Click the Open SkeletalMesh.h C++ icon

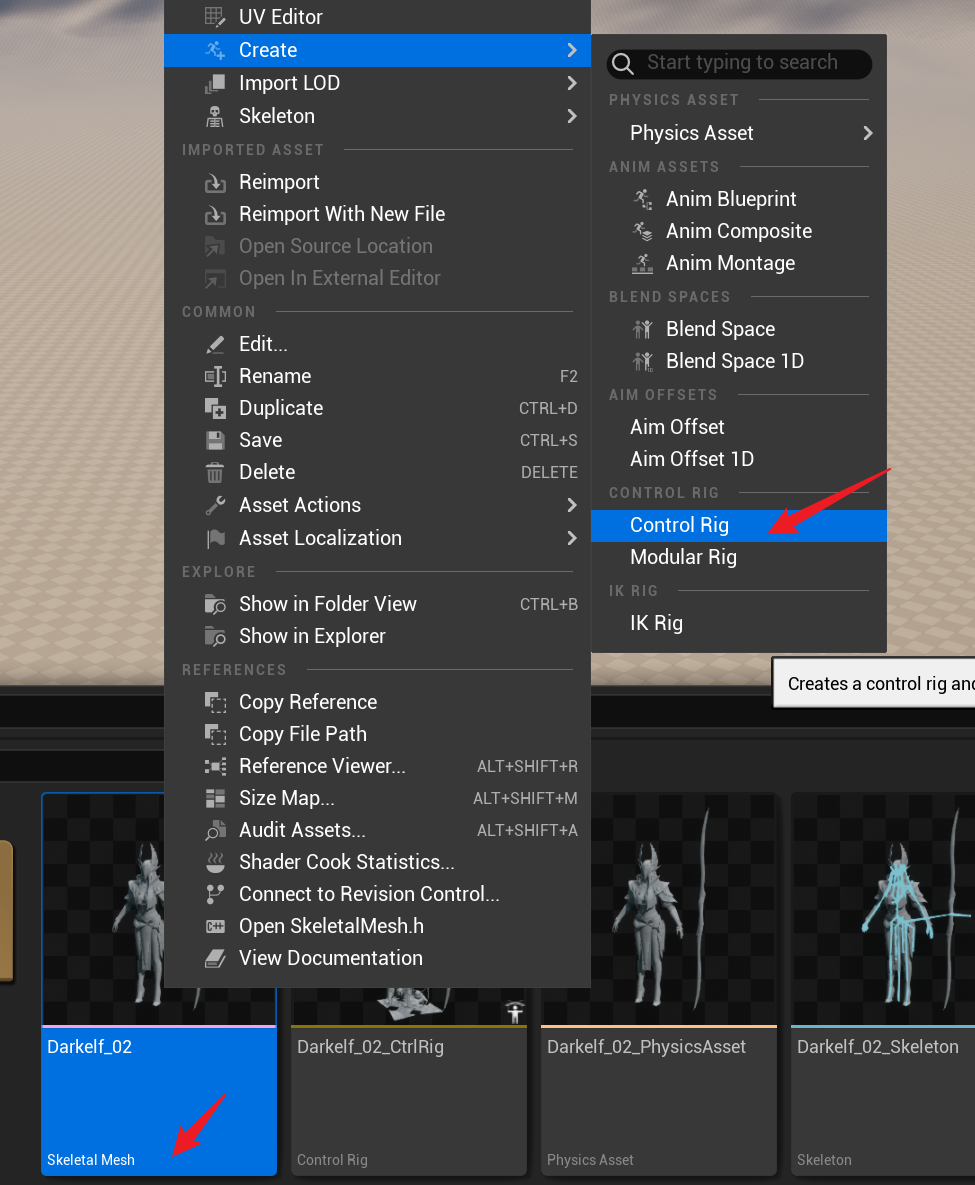click(215, 927)
